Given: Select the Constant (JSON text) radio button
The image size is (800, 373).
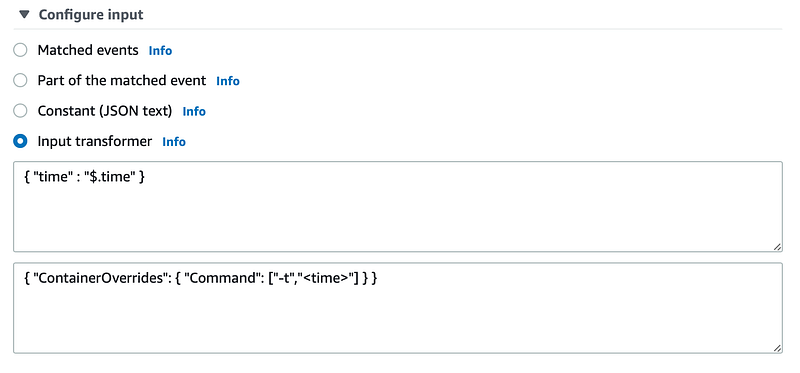Looking at the screenshot, I should point(20,111).
